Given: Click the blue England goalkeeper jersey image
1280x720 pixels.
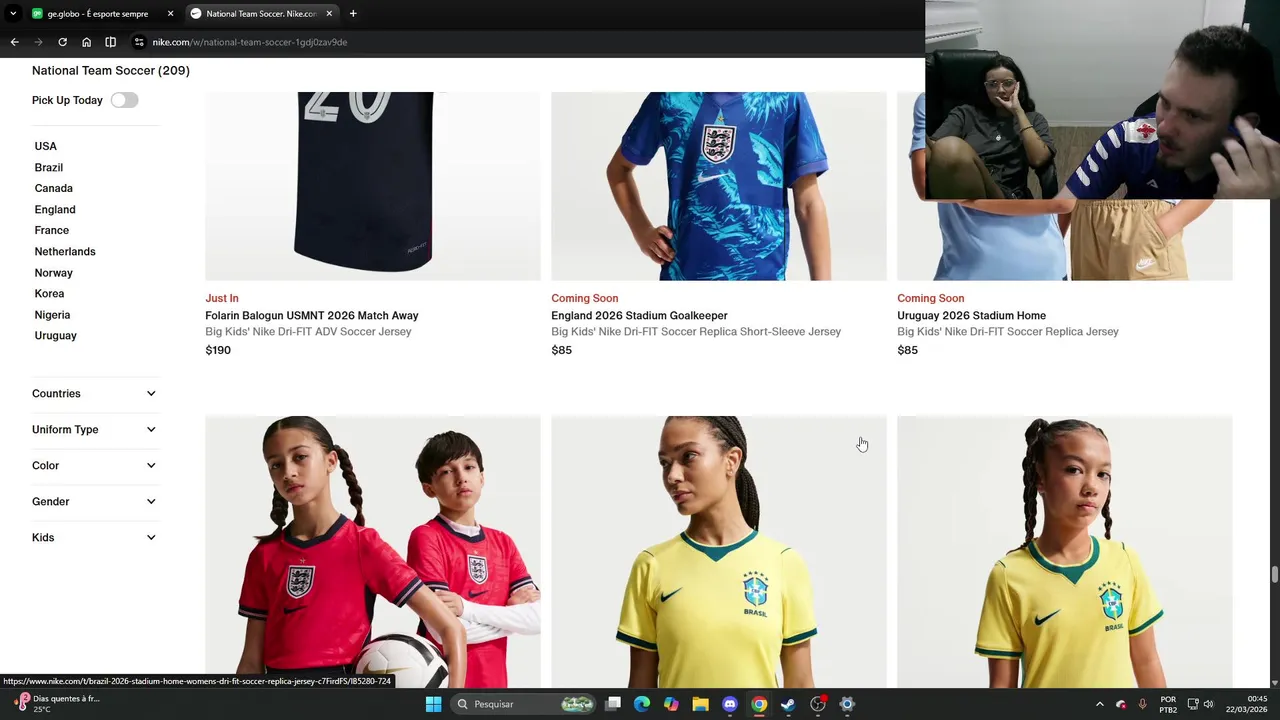Looking at the screenshot, I should (719, 186).
